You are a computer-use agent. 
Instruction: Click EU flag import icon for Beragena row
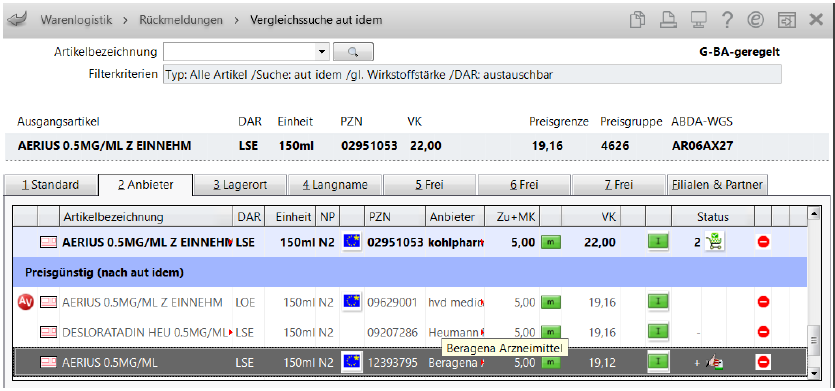(x=351, y=362)
